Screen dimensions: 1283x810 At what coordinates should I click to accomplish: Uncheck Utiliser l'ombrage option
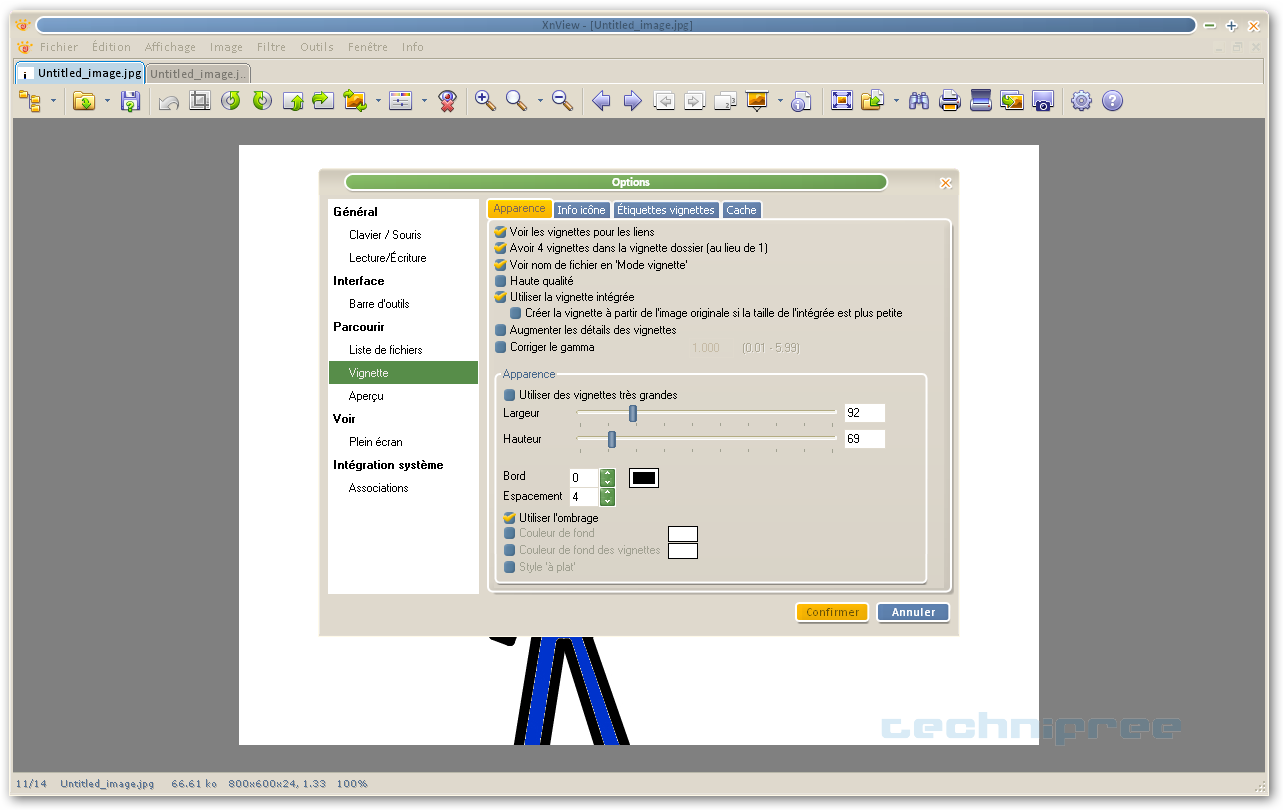point(510,518)
